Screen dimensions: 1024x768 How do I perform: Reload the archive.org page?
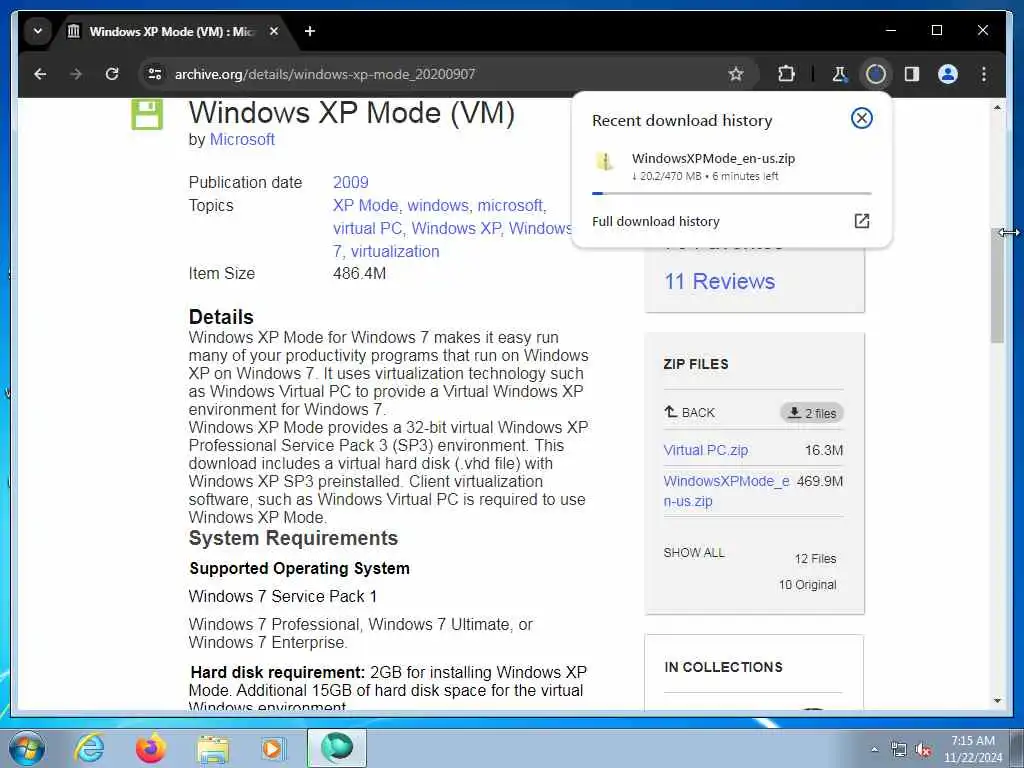112,74
